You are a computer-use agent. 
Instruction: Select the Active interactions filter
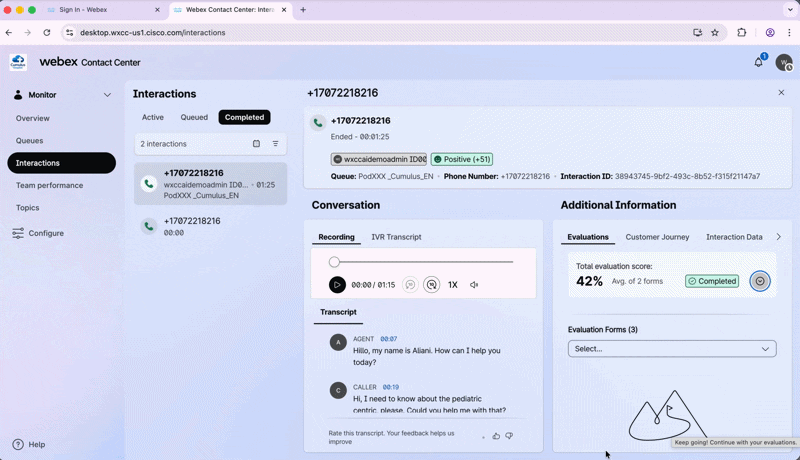tap(153, 117)
